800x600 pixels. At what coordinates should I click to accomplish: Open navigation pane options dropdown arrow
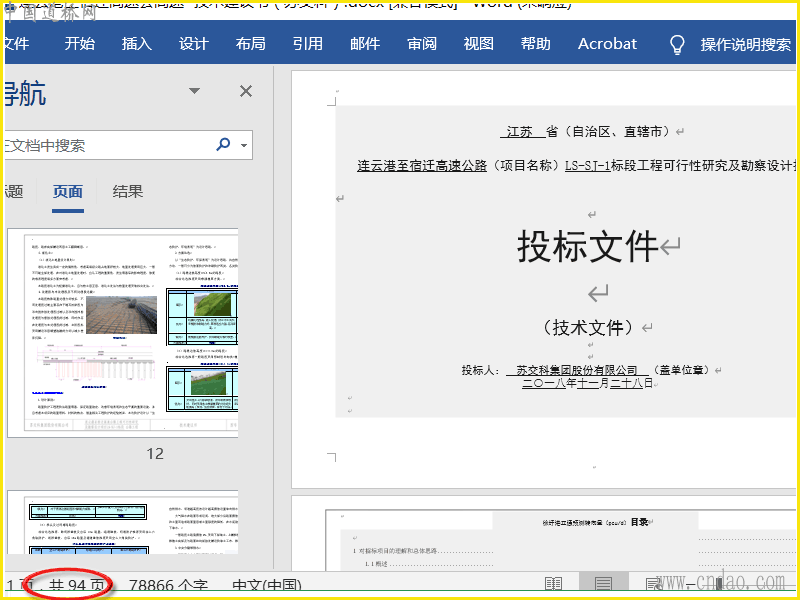point(194,91)
